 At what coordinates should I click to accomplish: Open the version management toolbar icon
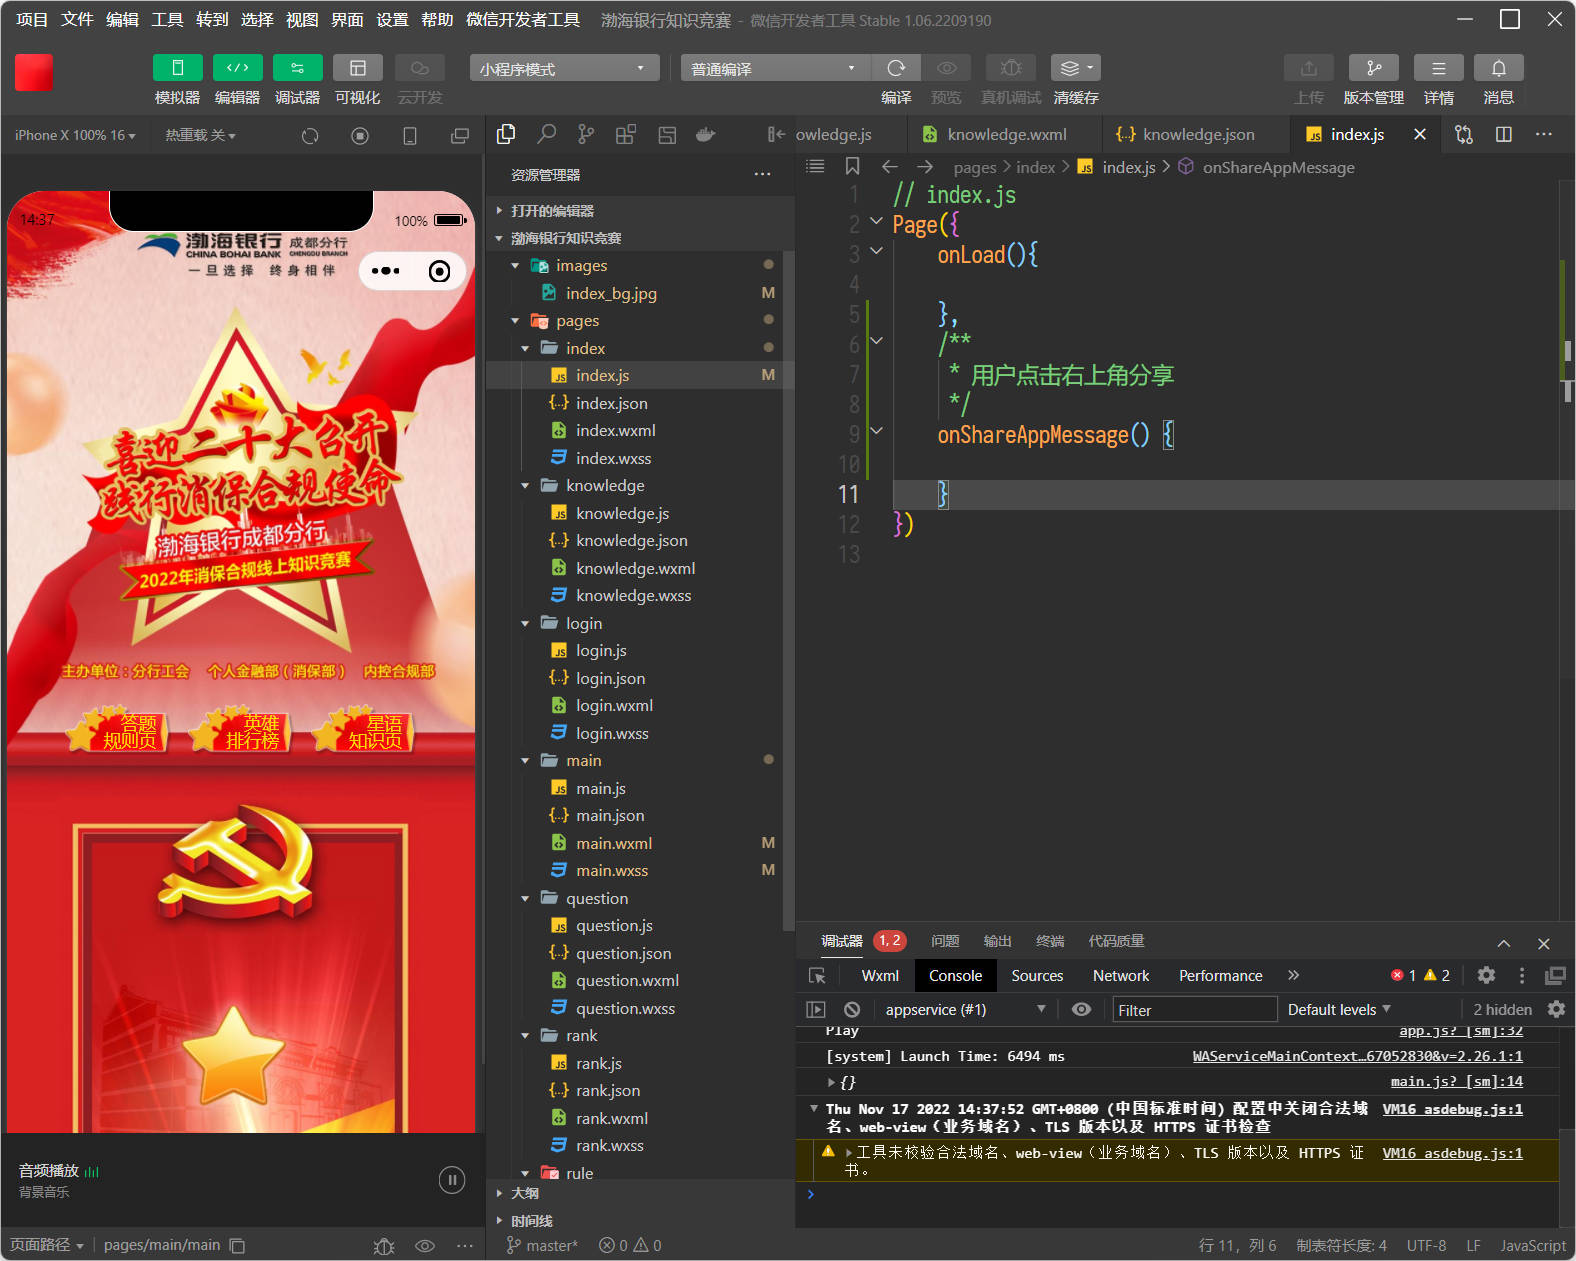click(1373, 68)
